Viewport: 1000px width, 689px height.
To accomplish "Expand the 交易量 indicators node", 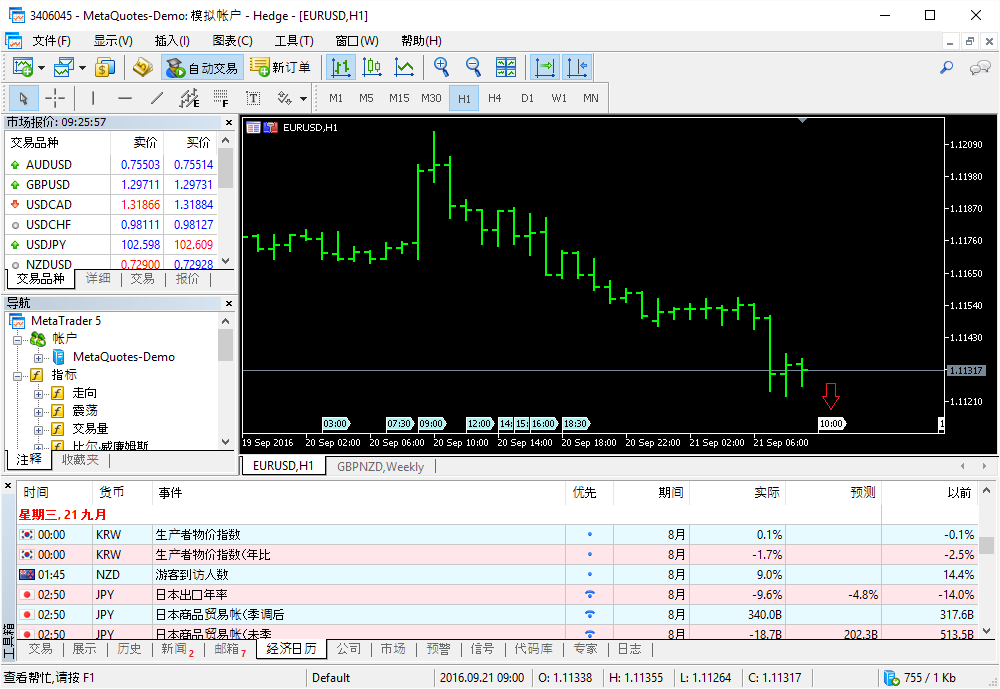I will tap(38, 429).
